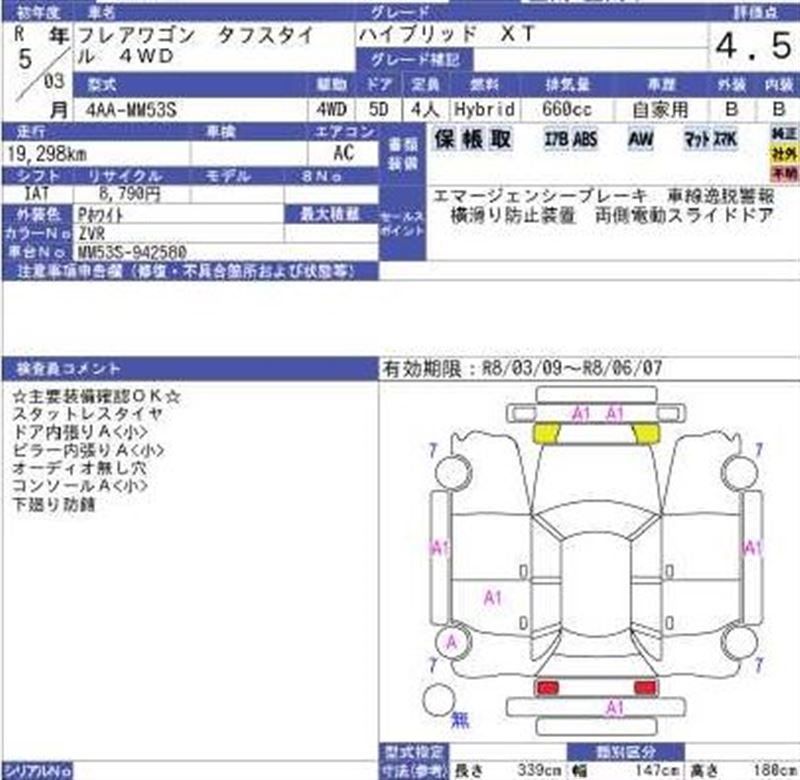Click comment 下廻り防錆

pos(54,505)
